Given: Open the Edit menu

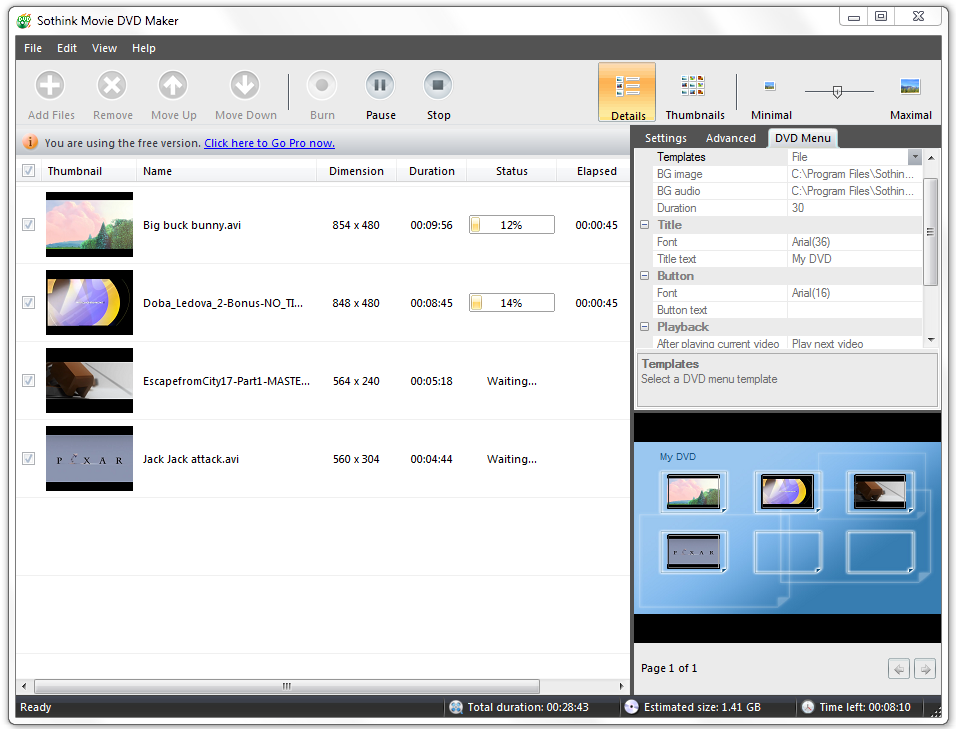Looking at the screenshot, I should tap(67, 48).
